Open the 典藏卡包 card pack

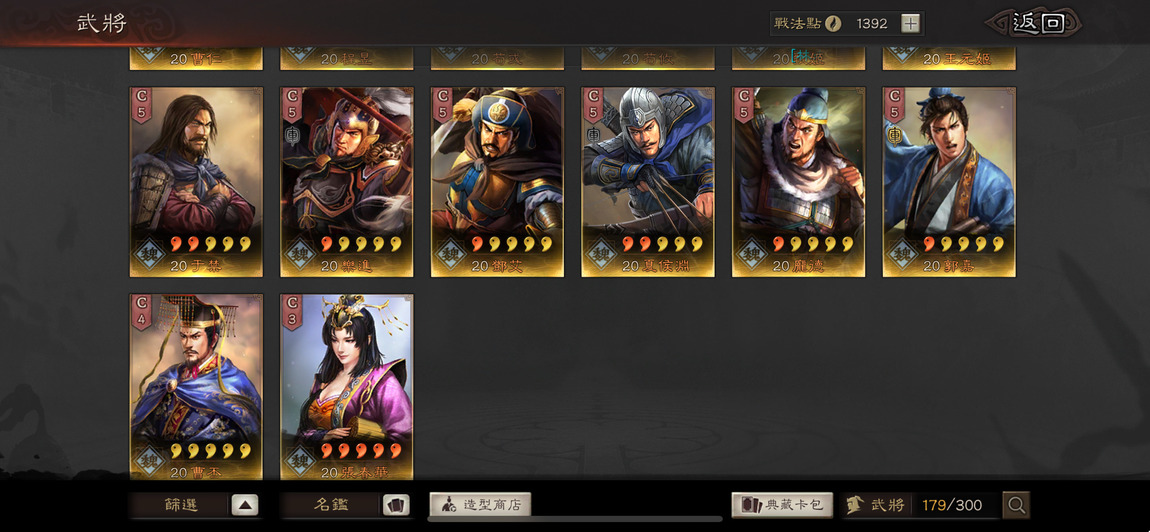[782, 505]
